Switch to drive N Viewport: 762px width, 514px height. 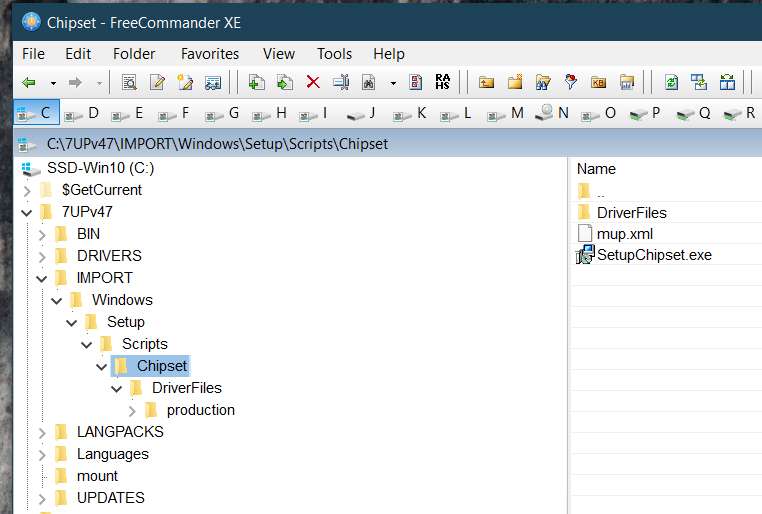point(552,113)
